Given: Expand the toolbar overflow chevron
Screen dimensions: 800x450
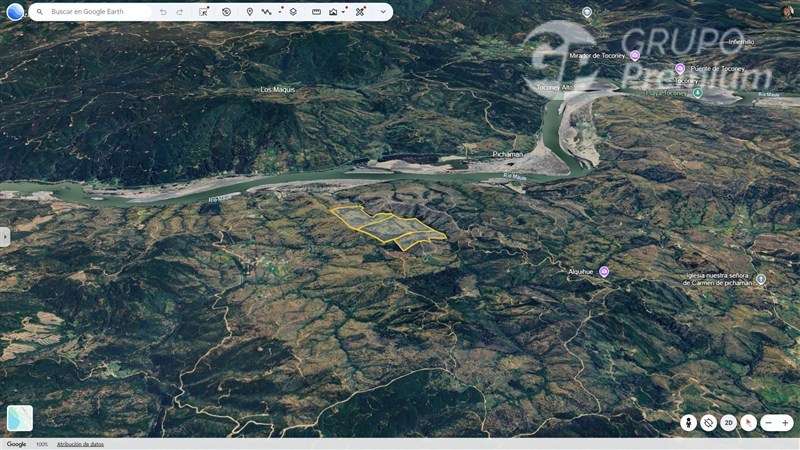Looking at the screenshot, I should (x=383, y=12).
